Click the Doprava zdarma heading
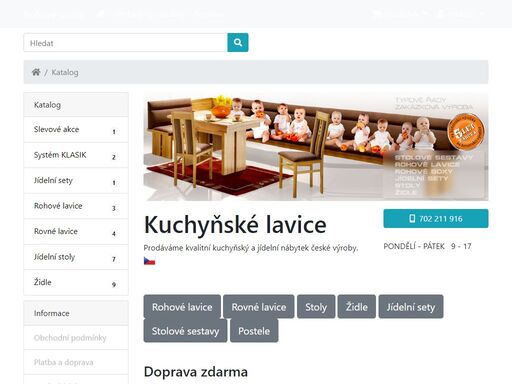This screenshot has height=384, width=512. 196,372
